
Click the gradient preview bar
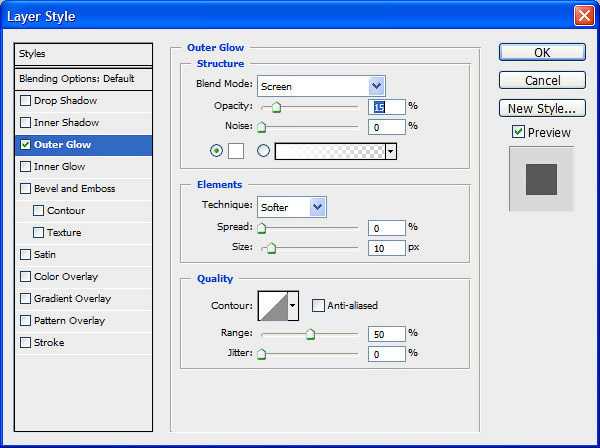[x=330, y=151]
